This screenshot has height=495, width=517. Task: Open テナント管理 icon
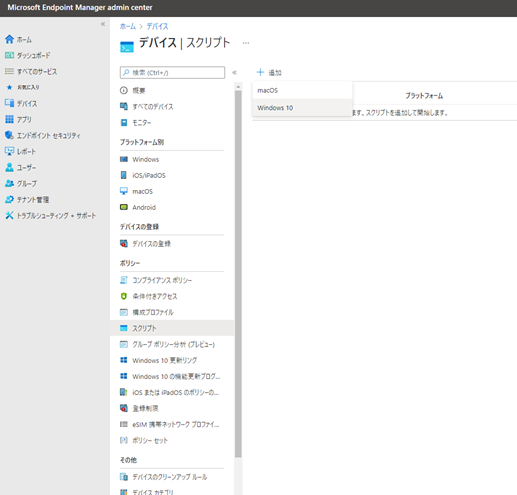(x=9, y=199)
